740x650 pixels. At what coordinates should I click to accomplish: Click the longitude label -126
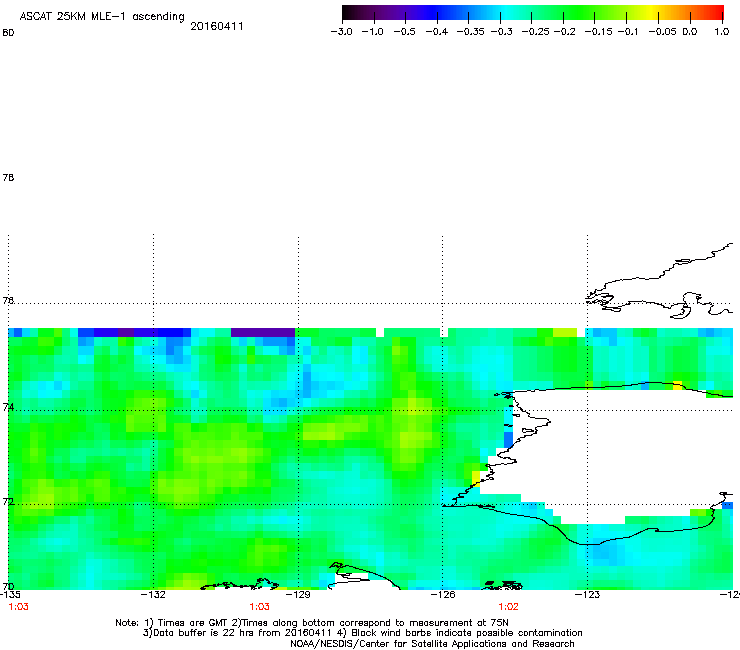(x=443, y=595)
